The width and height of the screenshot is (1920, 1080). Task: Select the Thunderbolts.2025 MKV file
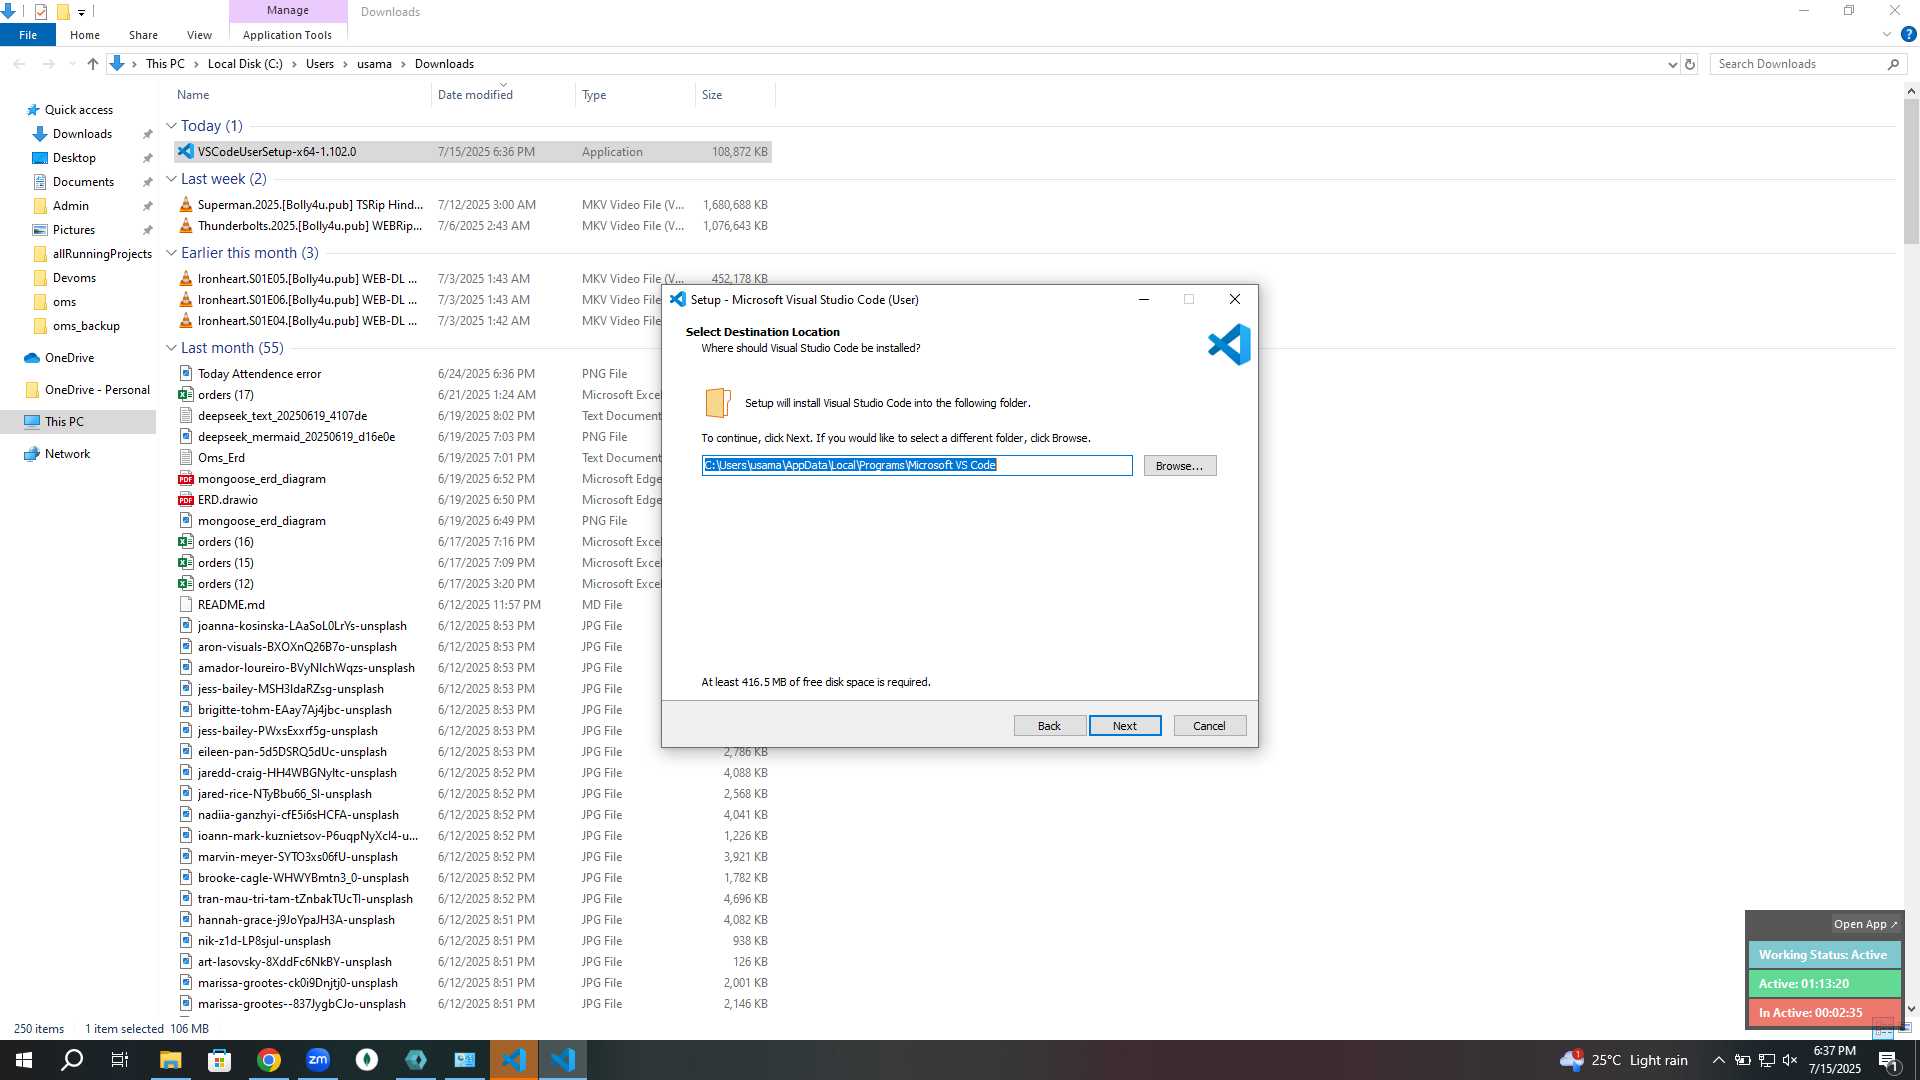point(472,226)
